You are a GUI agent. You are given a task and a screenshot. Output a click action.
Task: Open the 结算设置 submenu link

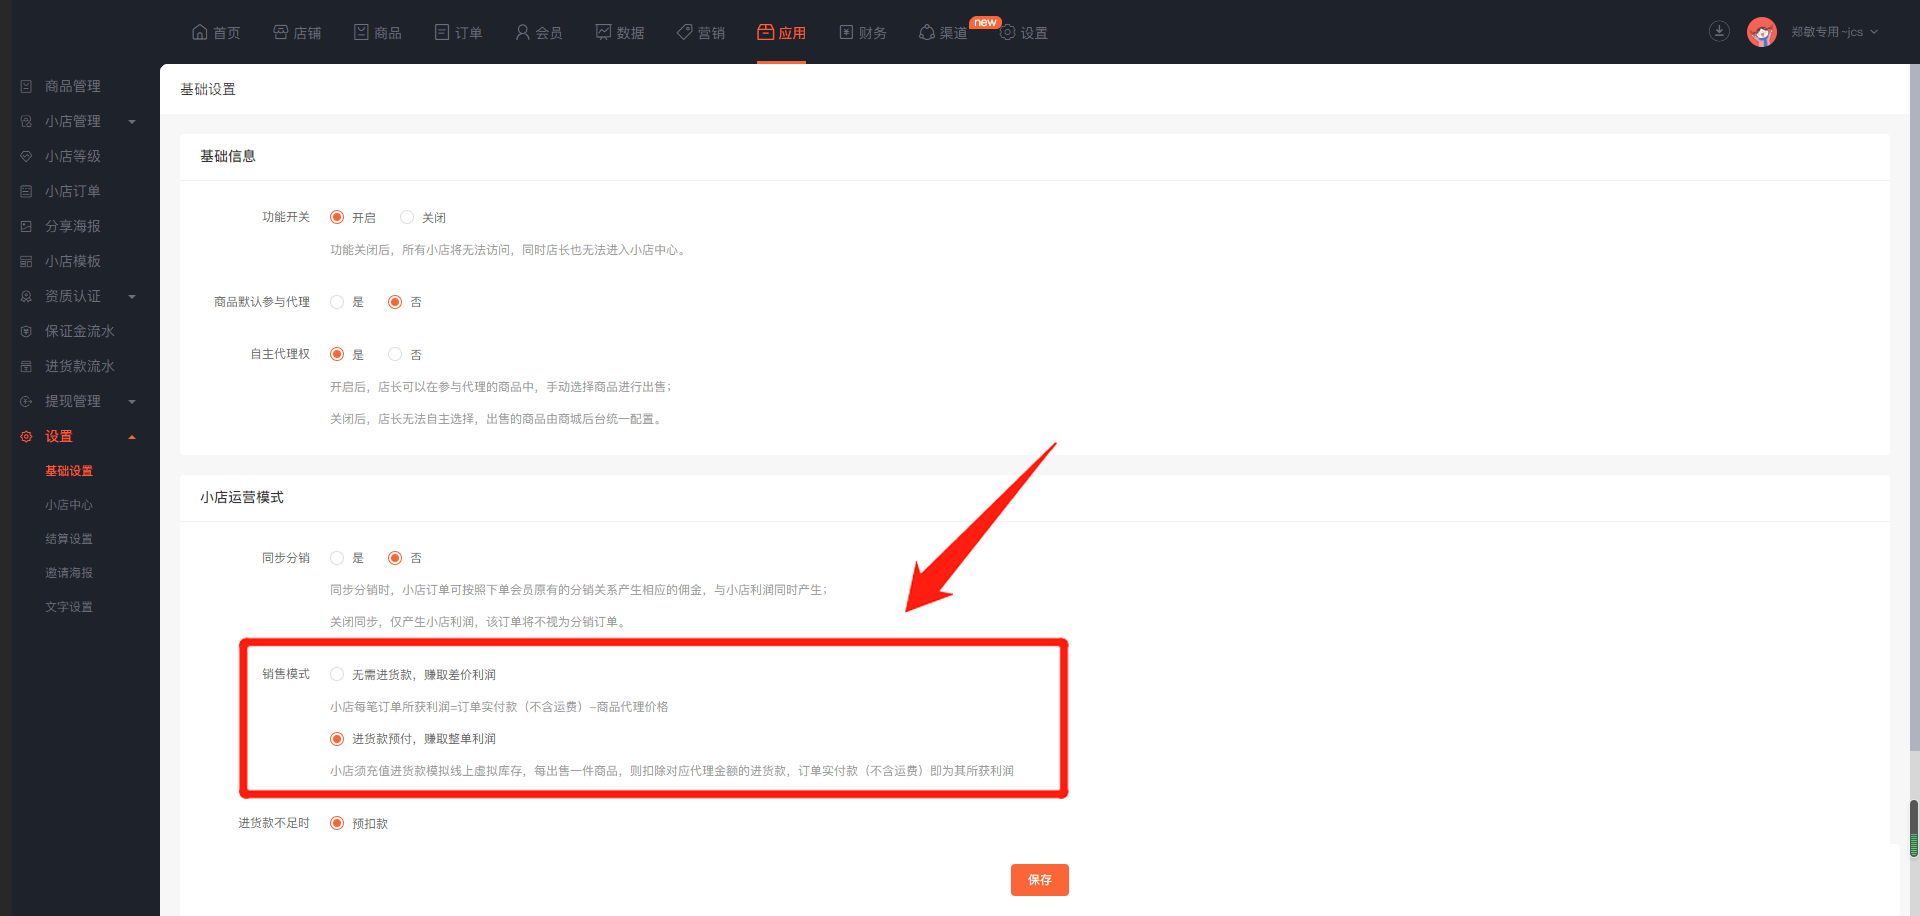[69, 539]
